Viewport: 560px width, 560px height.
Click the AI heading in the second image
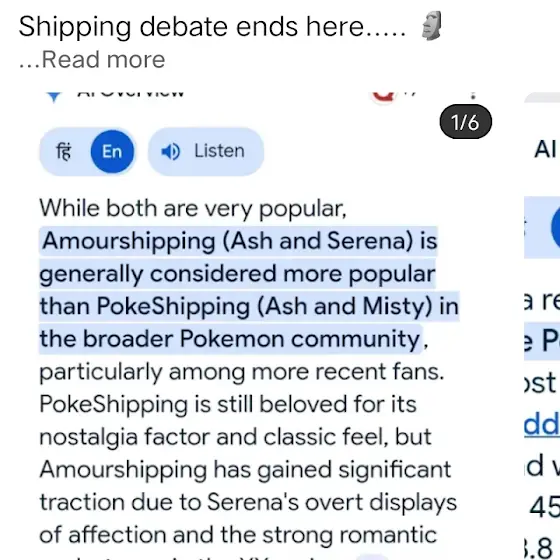coord(545,149)
